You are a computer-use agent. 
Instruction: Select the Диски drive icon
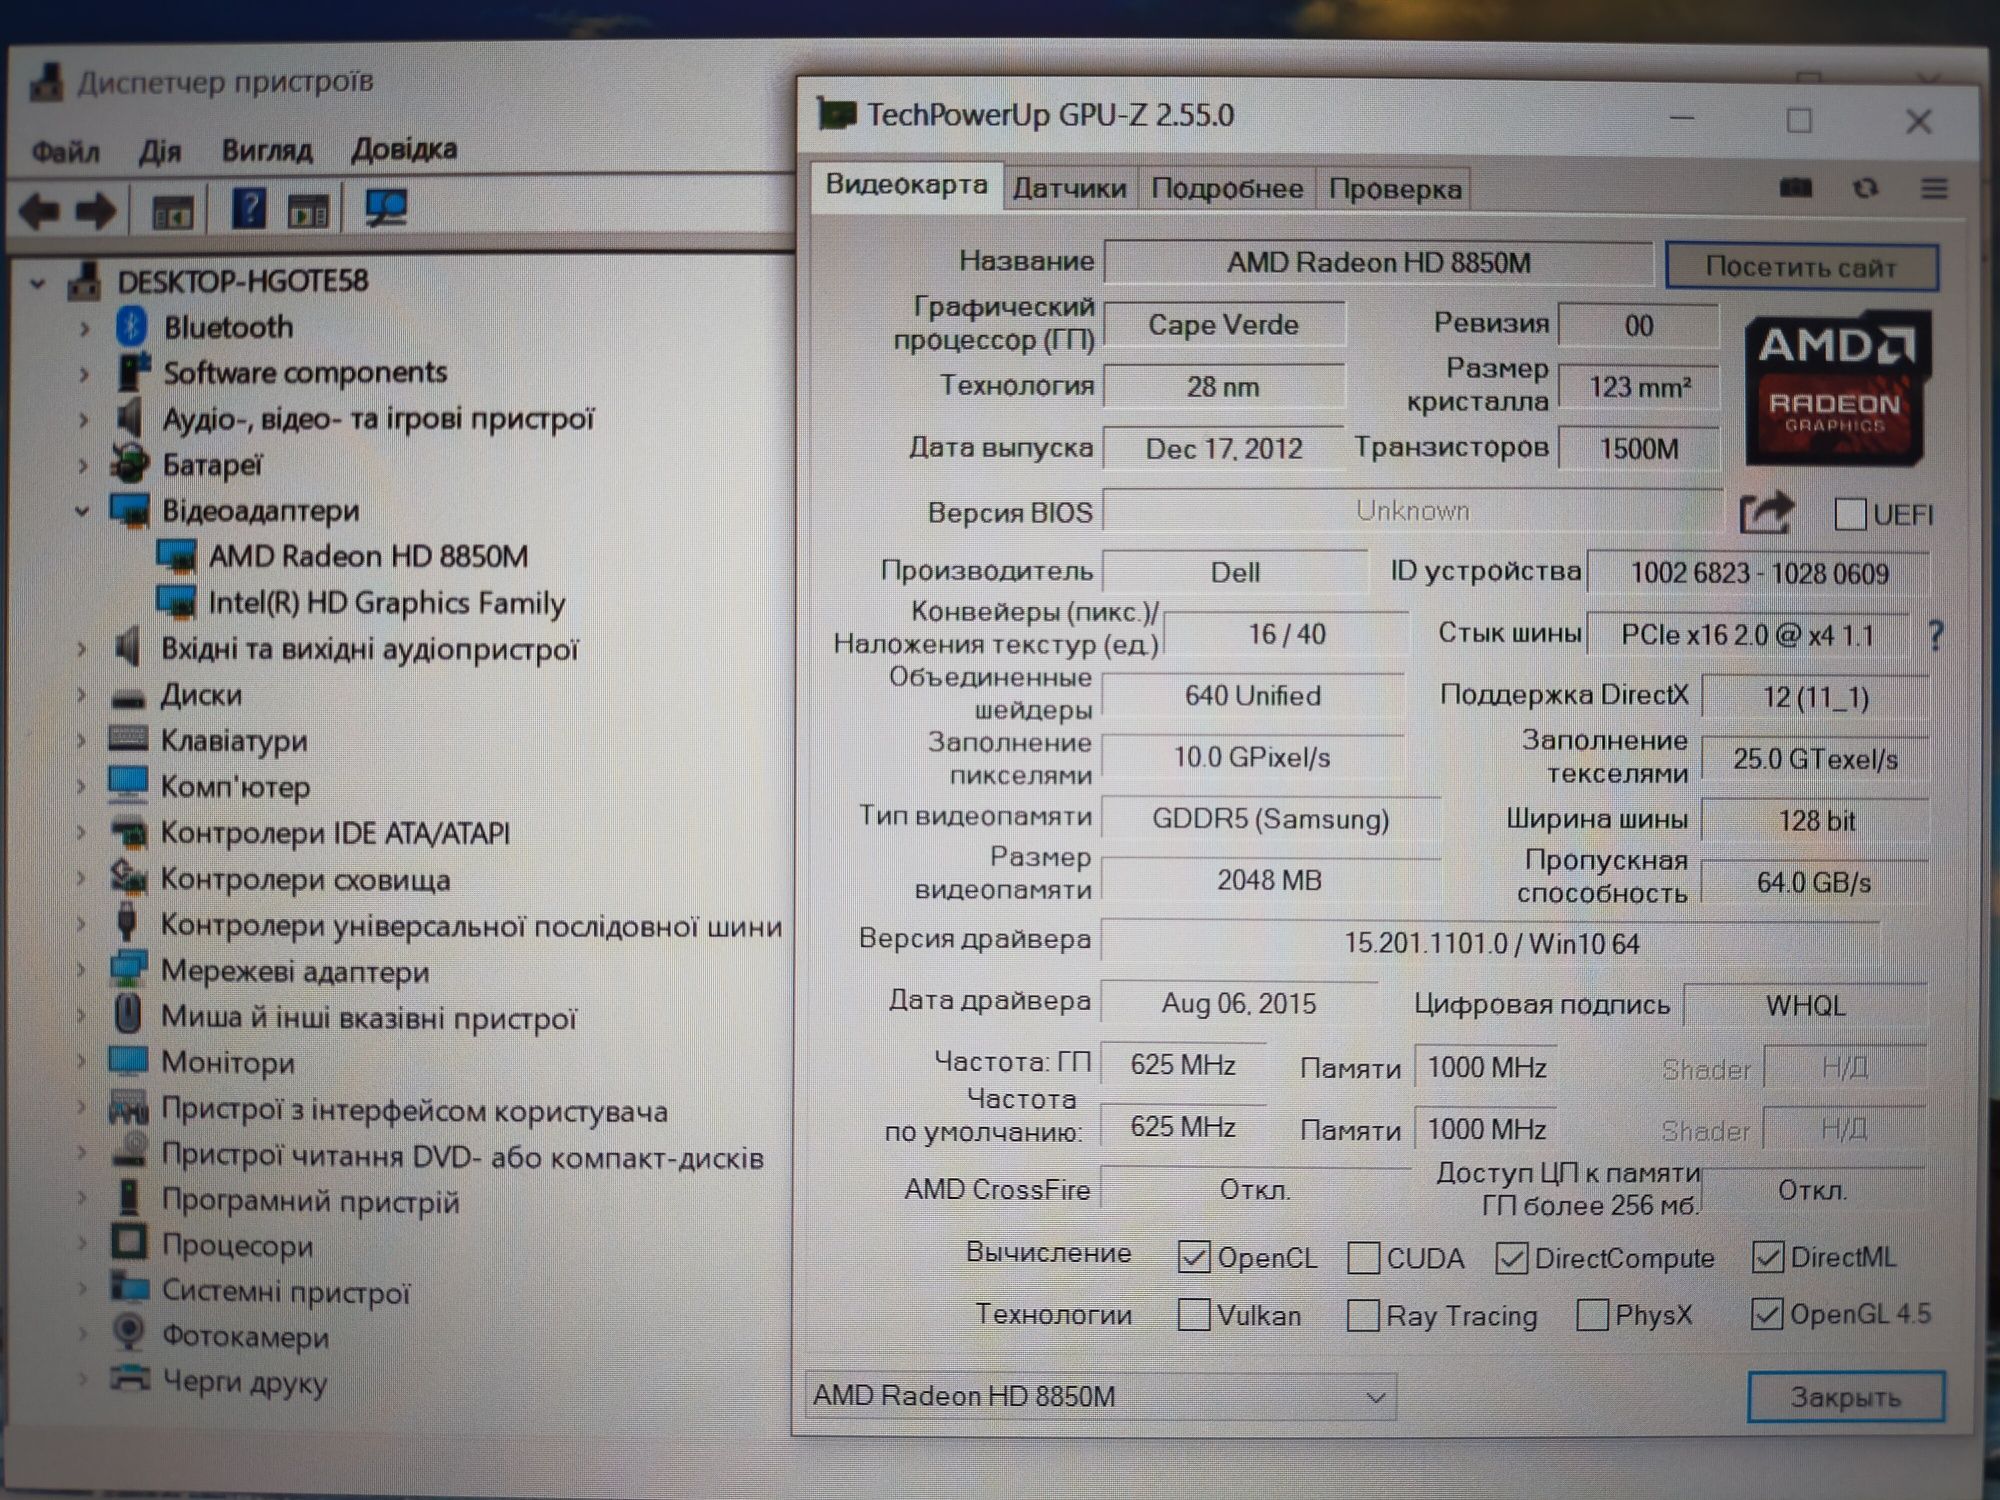pos(128,696)
